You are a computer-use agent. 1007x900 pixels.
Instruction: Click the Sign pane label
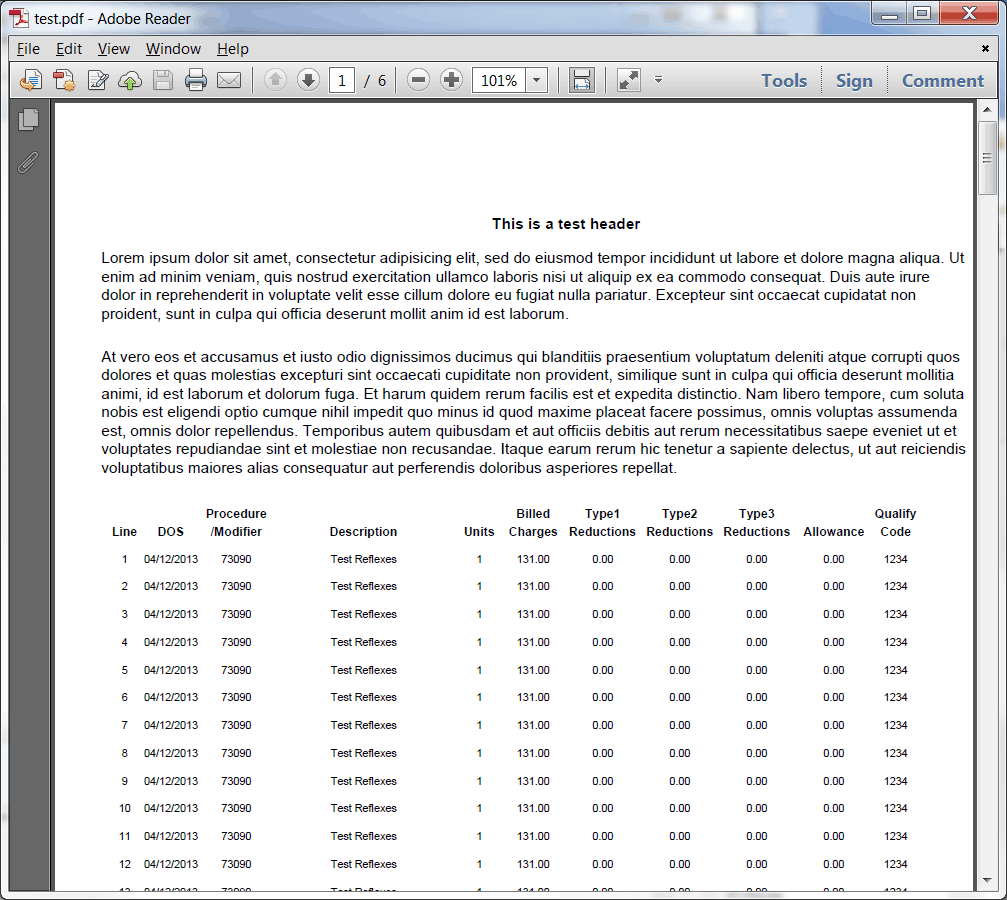pos(854,80)
